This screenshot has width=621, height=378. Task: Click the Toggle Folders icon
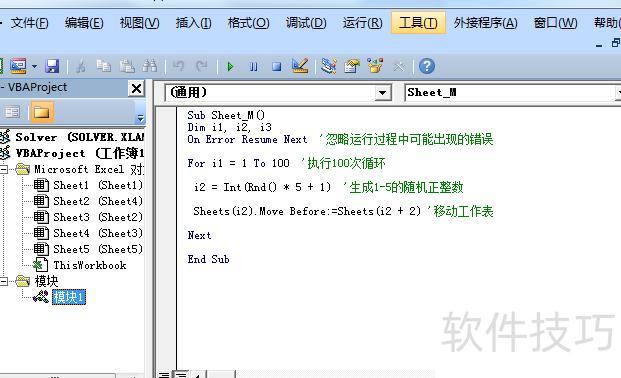click(x=42, y=112)
